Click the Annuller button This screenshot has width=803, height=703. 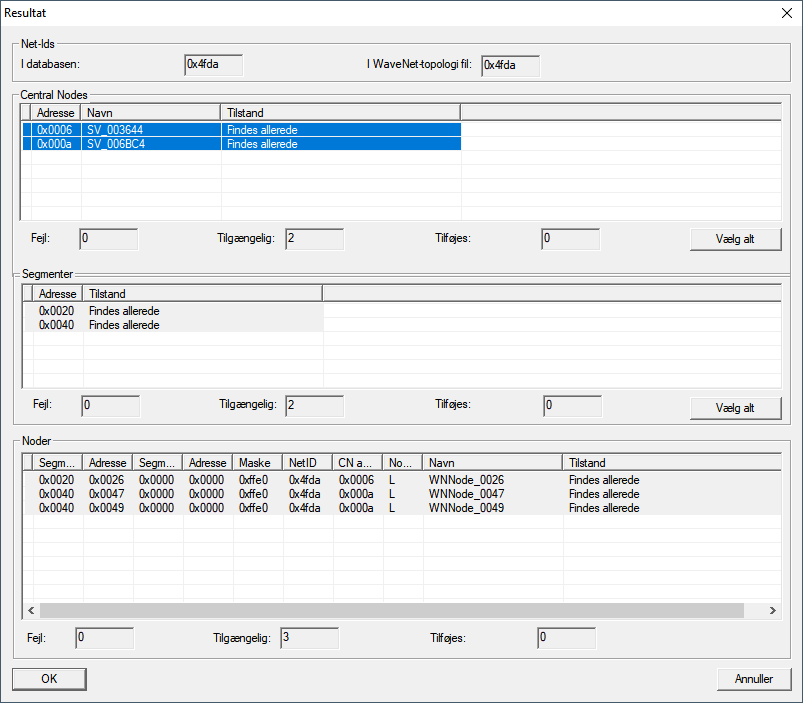click(x=753, y=679)
